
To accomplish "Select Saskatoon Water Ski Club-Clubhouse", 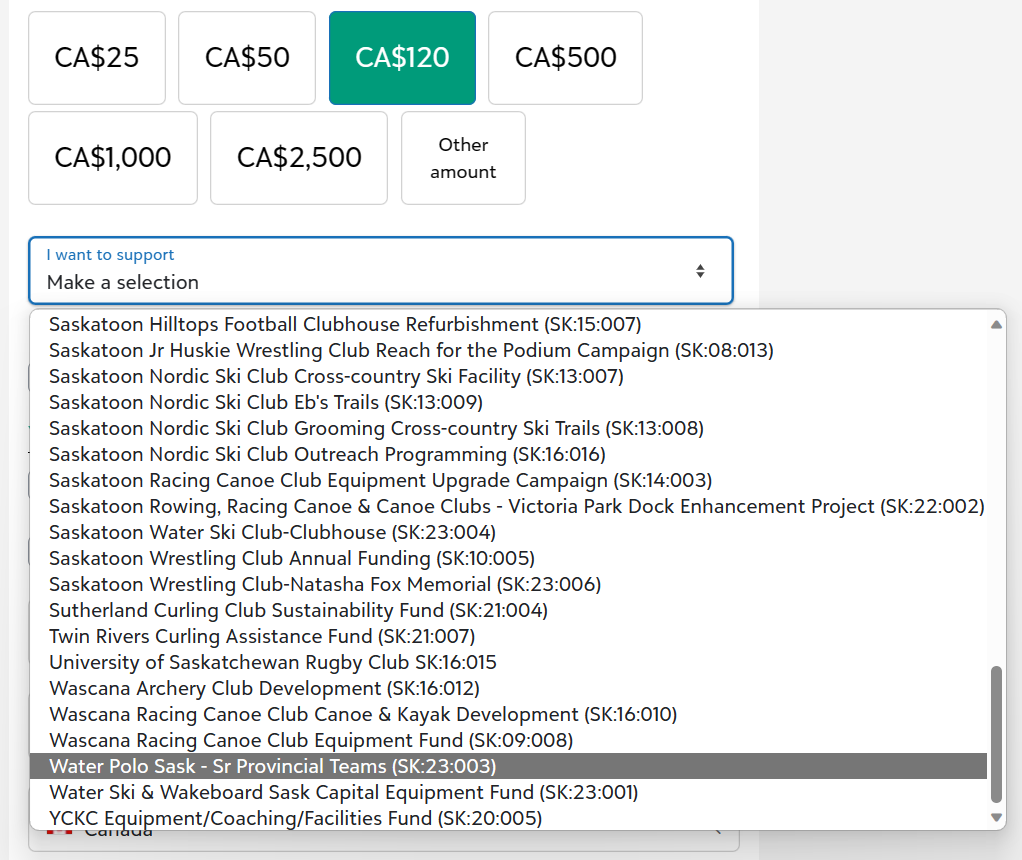I will 508,533.
